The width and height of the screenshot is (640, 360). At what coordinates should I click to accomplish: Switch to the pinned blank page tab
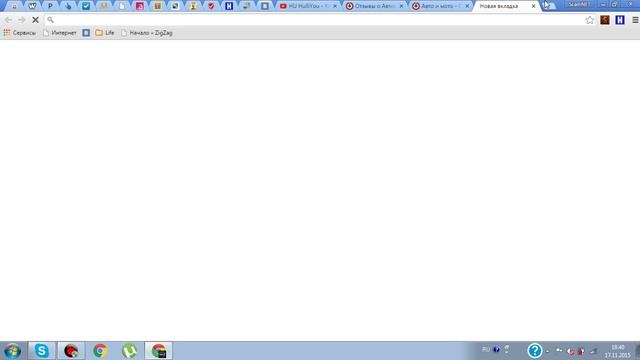point(122,6)
